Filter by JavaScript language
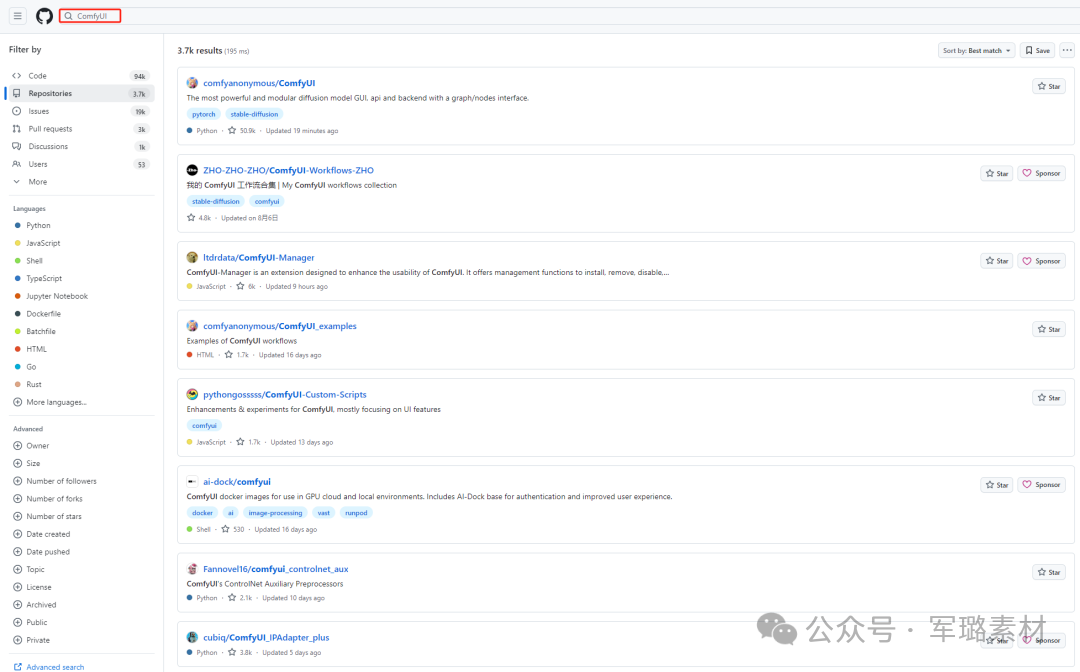Image resolution: width=1080 pixels, height=672 pixels. click(x=43, y=243)
